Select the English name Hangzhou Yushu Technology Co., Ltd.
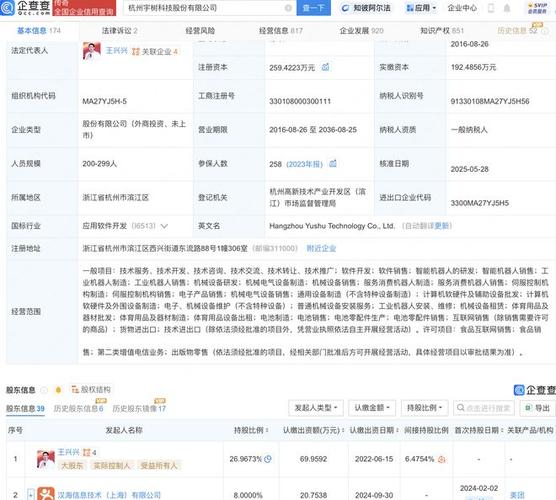 tap(332, 226)
